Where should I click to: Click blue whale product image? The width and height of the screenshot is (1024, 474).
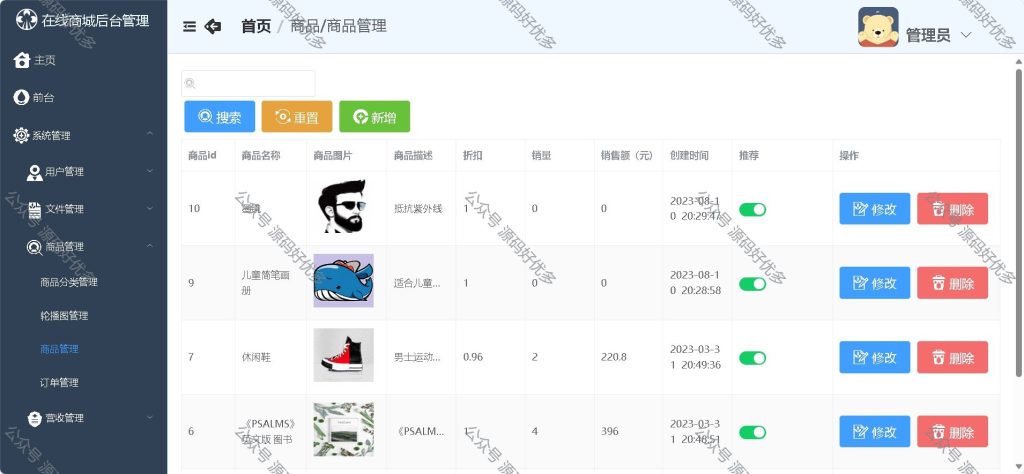pos(344,281)
